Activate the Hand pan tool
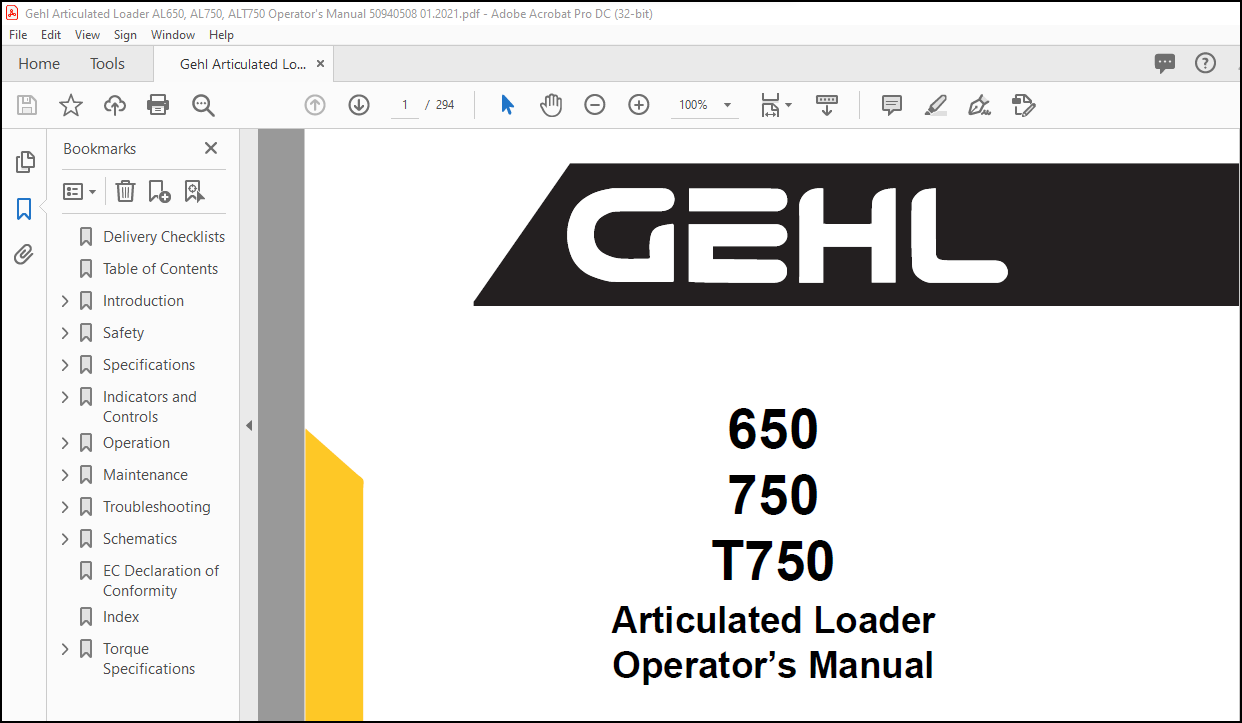1242x723 pixels. tap(551, 105)
